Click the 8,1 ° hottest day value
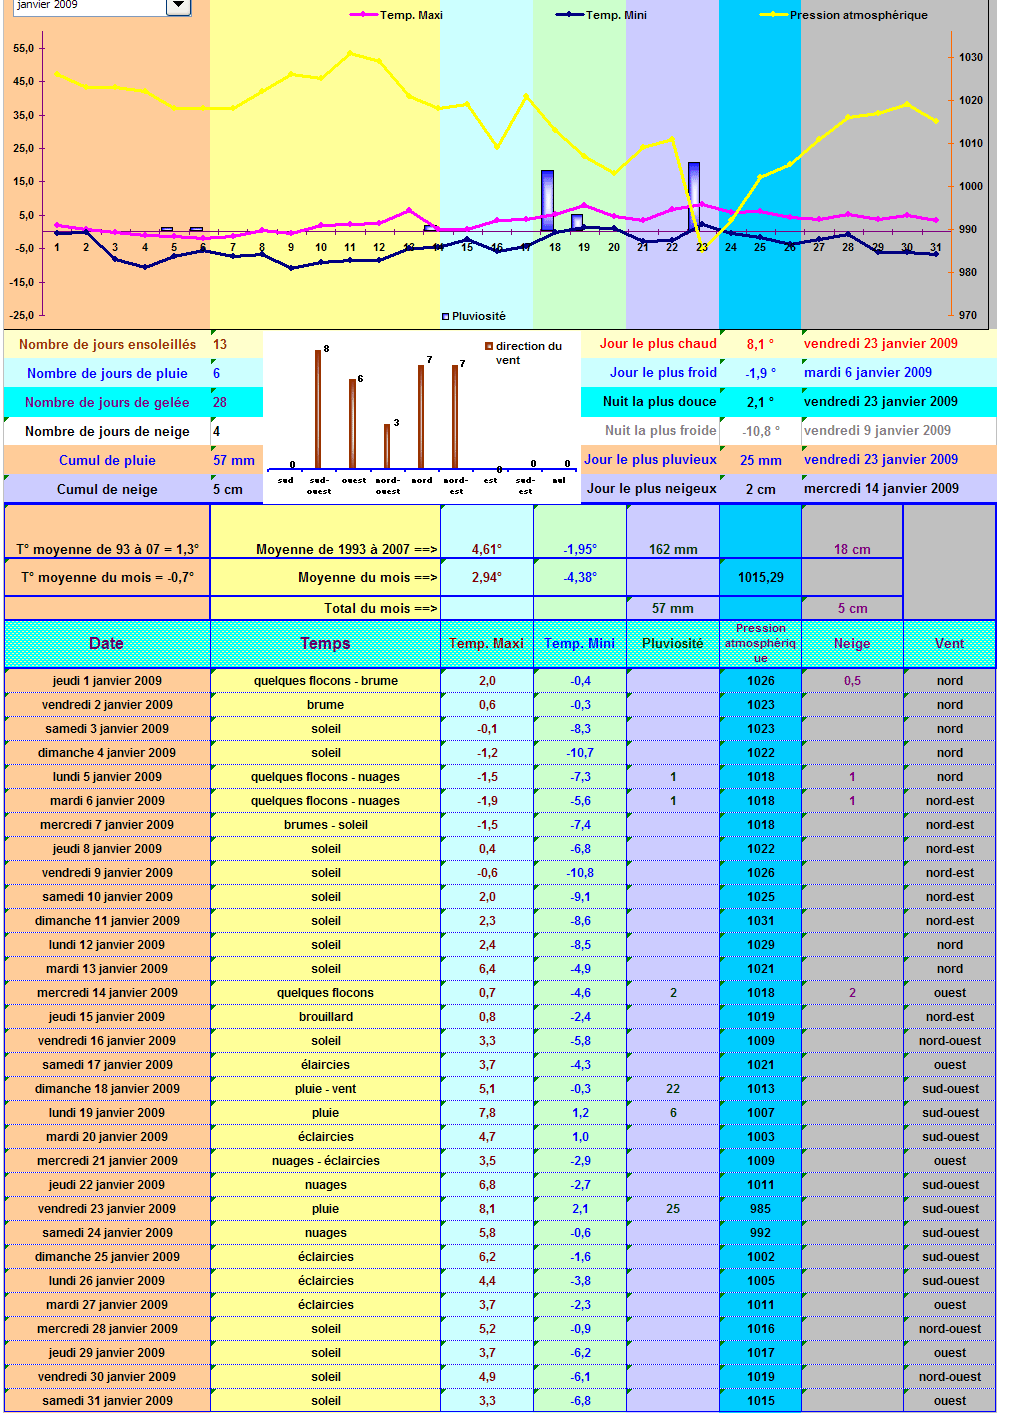Image resolution: width=1012 pixels, height=1424 pixels. [x=760, y=344]
